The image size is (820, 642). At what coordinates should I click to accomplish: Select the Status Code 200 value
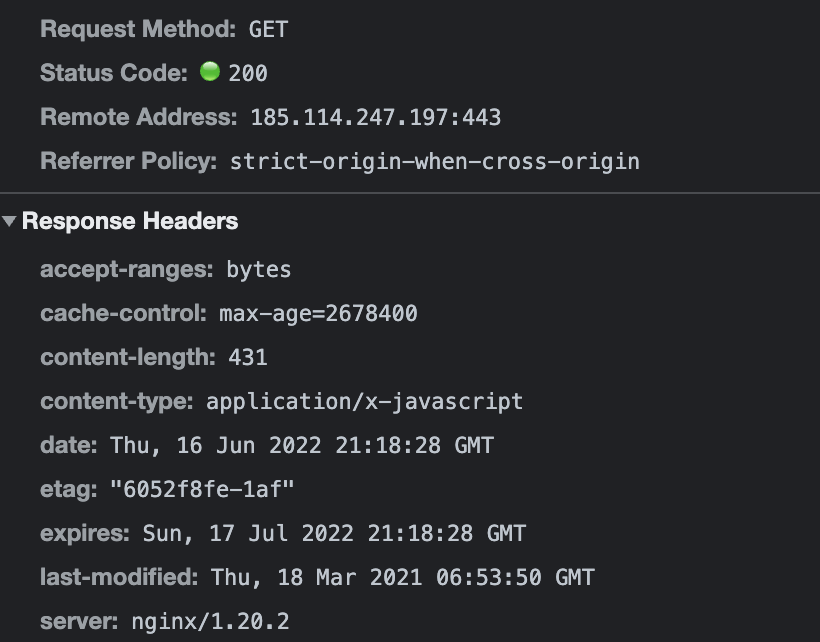point(248,73)
